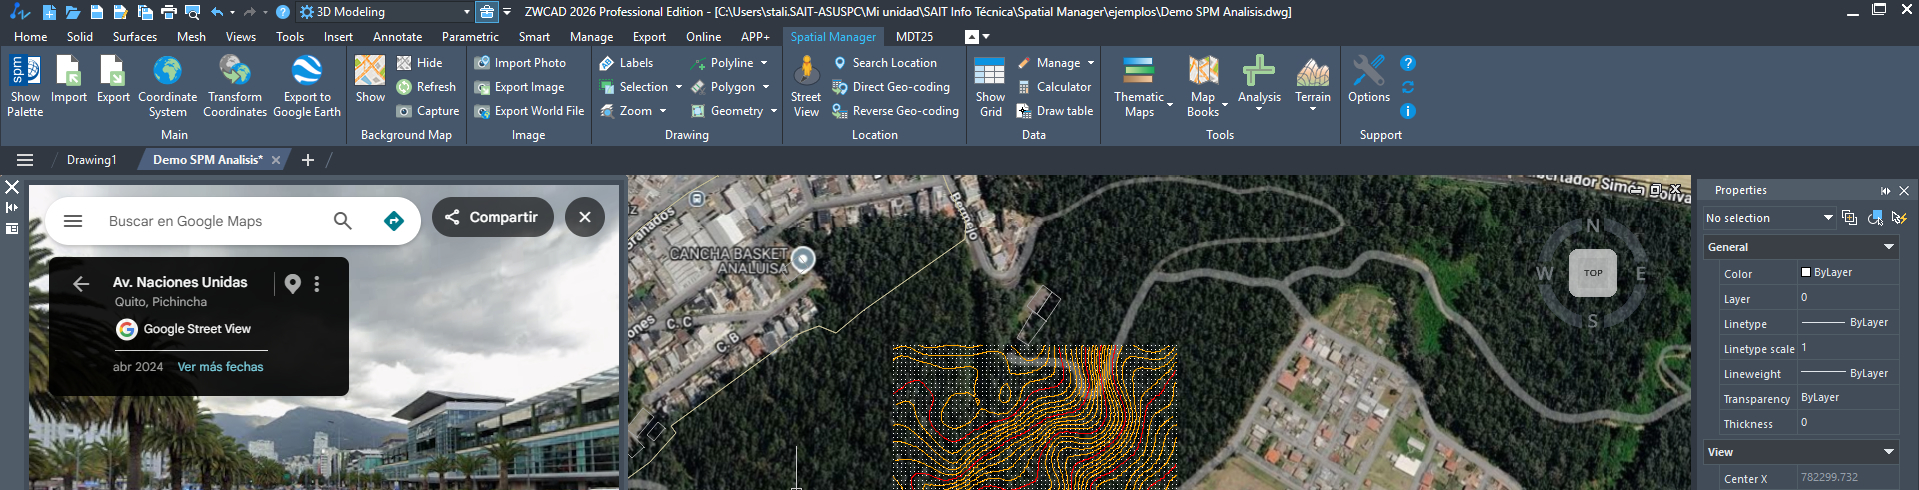Click the Support info icon
The height and width of the screenshot is (490, 1919).
1408,111
